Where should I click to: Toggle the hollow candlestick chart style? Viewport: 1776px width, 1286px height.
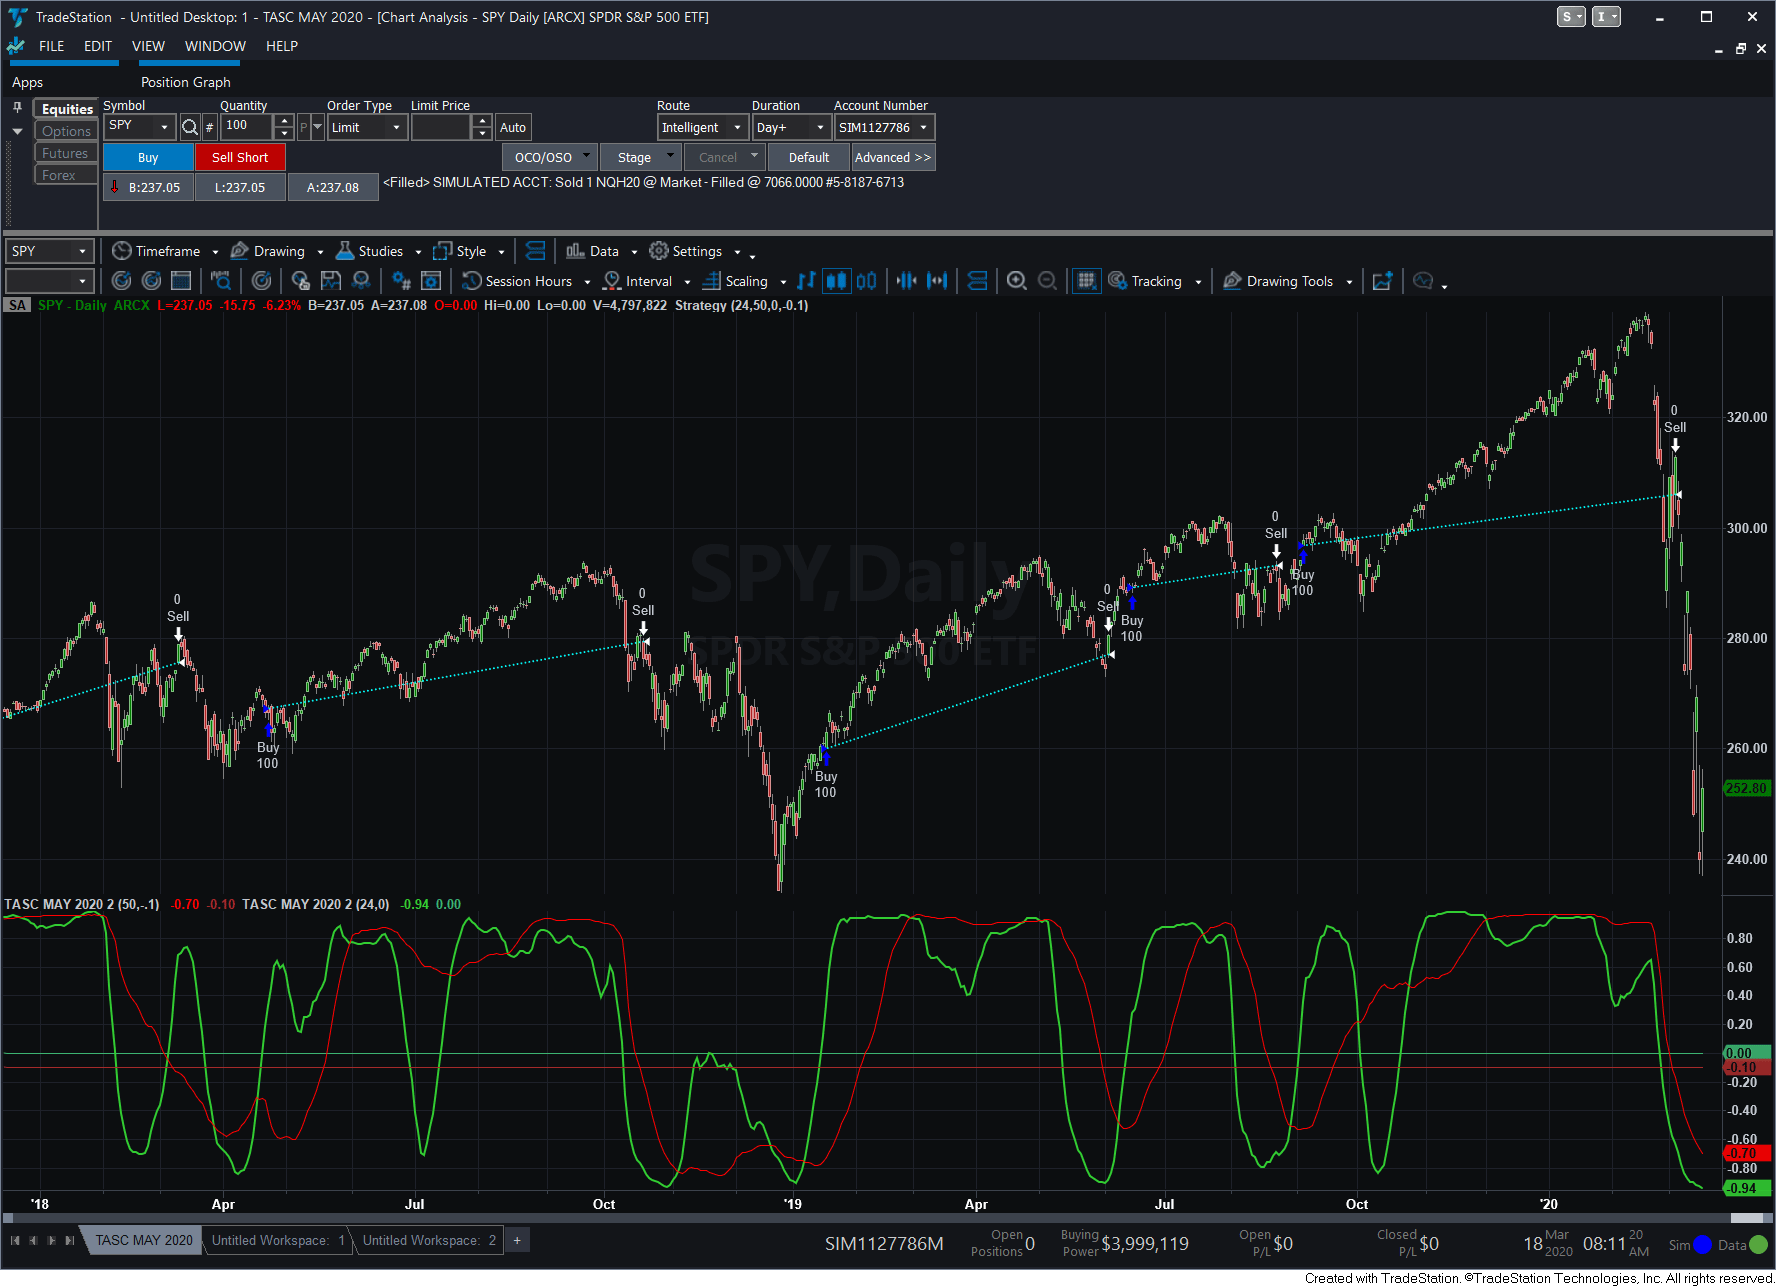866,281
